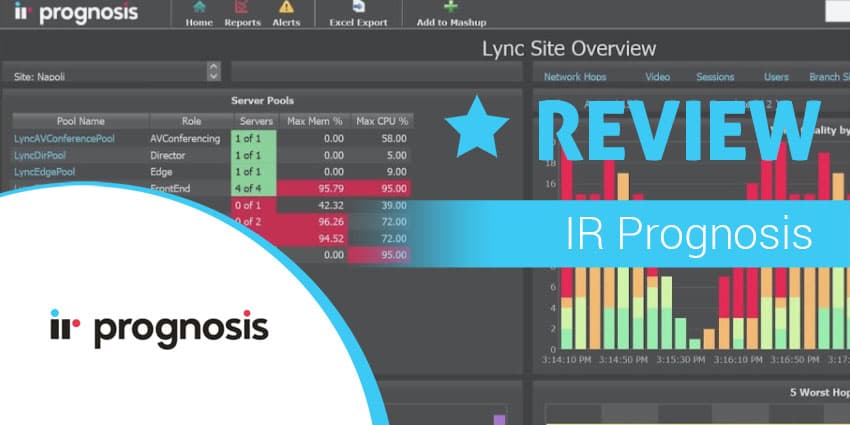The width and height of the screenshot is (850, 425).
Task: Click the Add to Mashup plus icon
Action: coord(450,7)
